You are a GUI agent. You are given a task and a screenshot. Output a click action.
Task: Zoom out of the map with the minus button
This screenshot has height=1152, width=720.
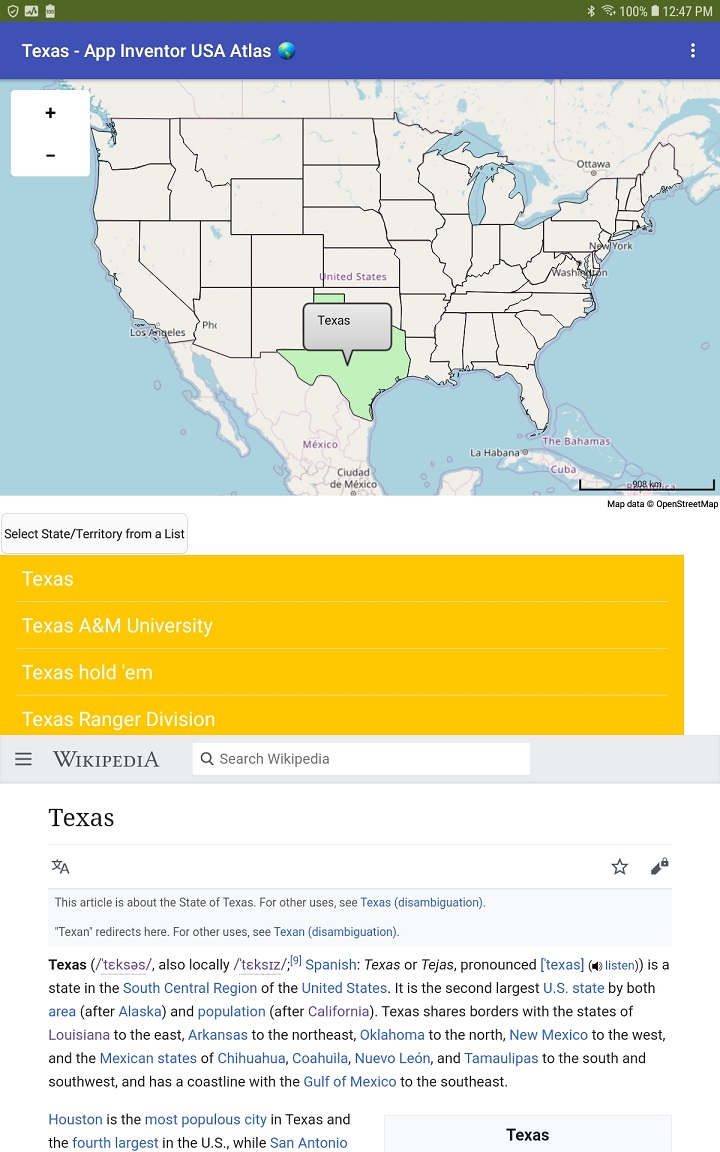click(x=50, y=155)
